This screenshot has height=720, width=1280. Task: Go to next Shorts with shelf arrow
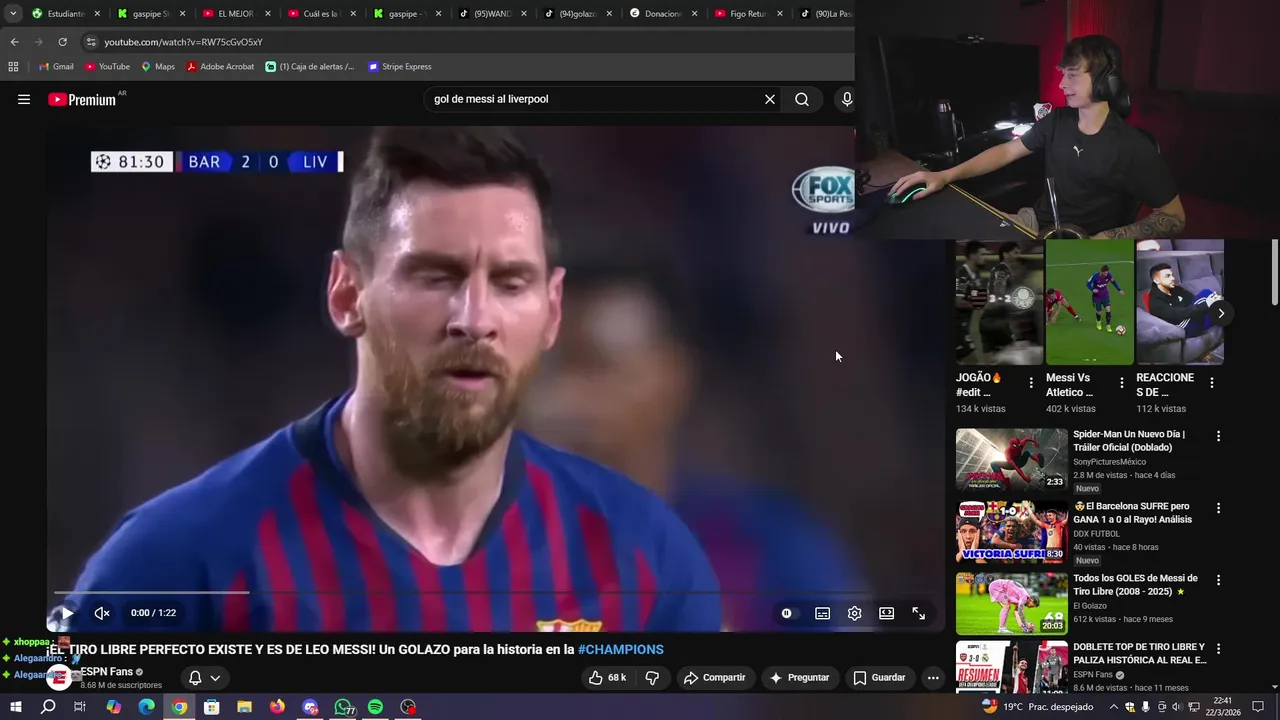(1220, 313)
